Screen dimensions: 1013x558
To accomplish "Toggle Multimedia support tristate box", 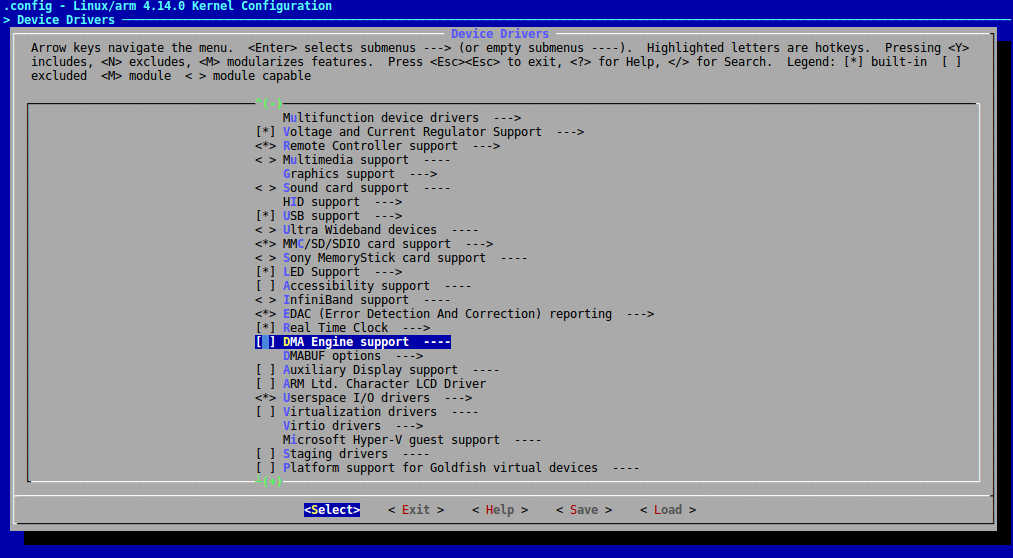I will pos(266,160).
